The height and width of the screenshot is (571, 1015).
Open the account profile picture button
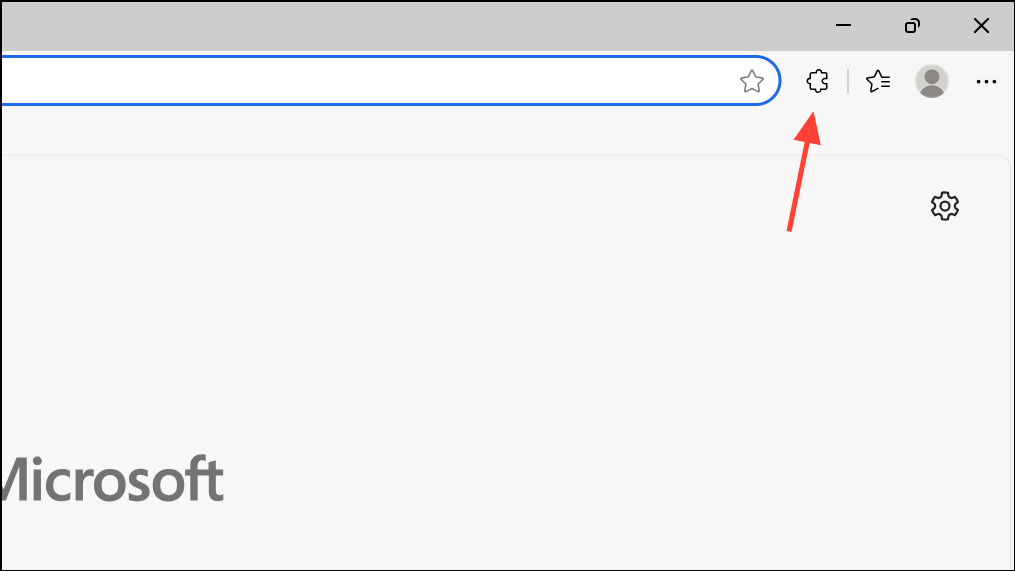coord(932,82)
